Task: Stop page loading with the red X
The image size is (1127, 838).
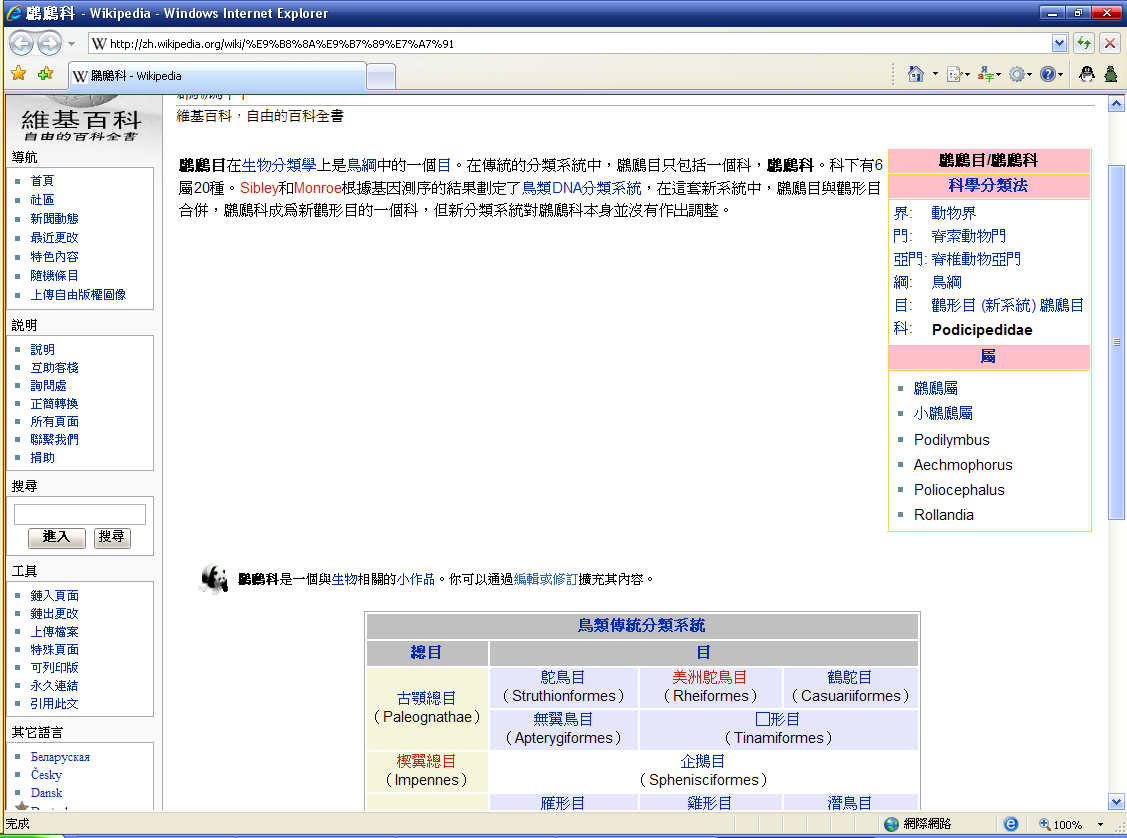Action: tap(1109, 44)
